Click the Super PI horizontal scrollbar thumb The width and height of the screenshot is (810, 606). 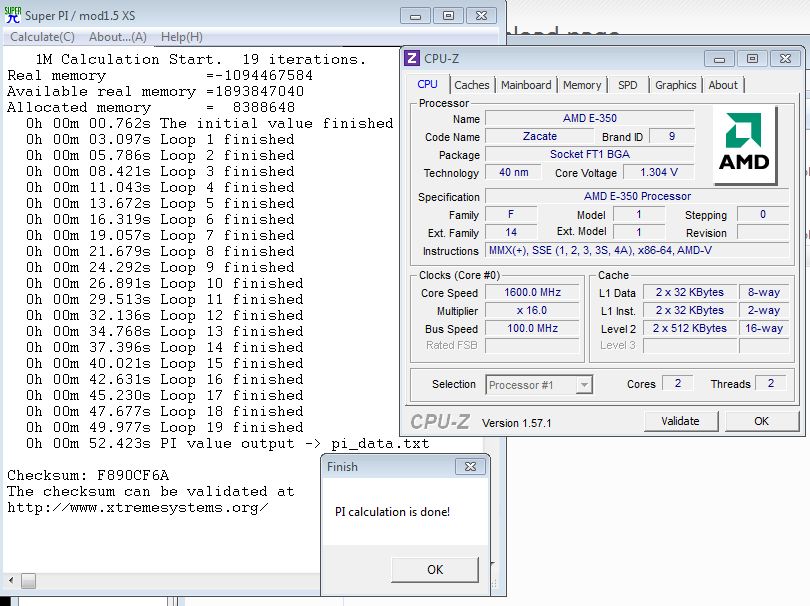28,581
